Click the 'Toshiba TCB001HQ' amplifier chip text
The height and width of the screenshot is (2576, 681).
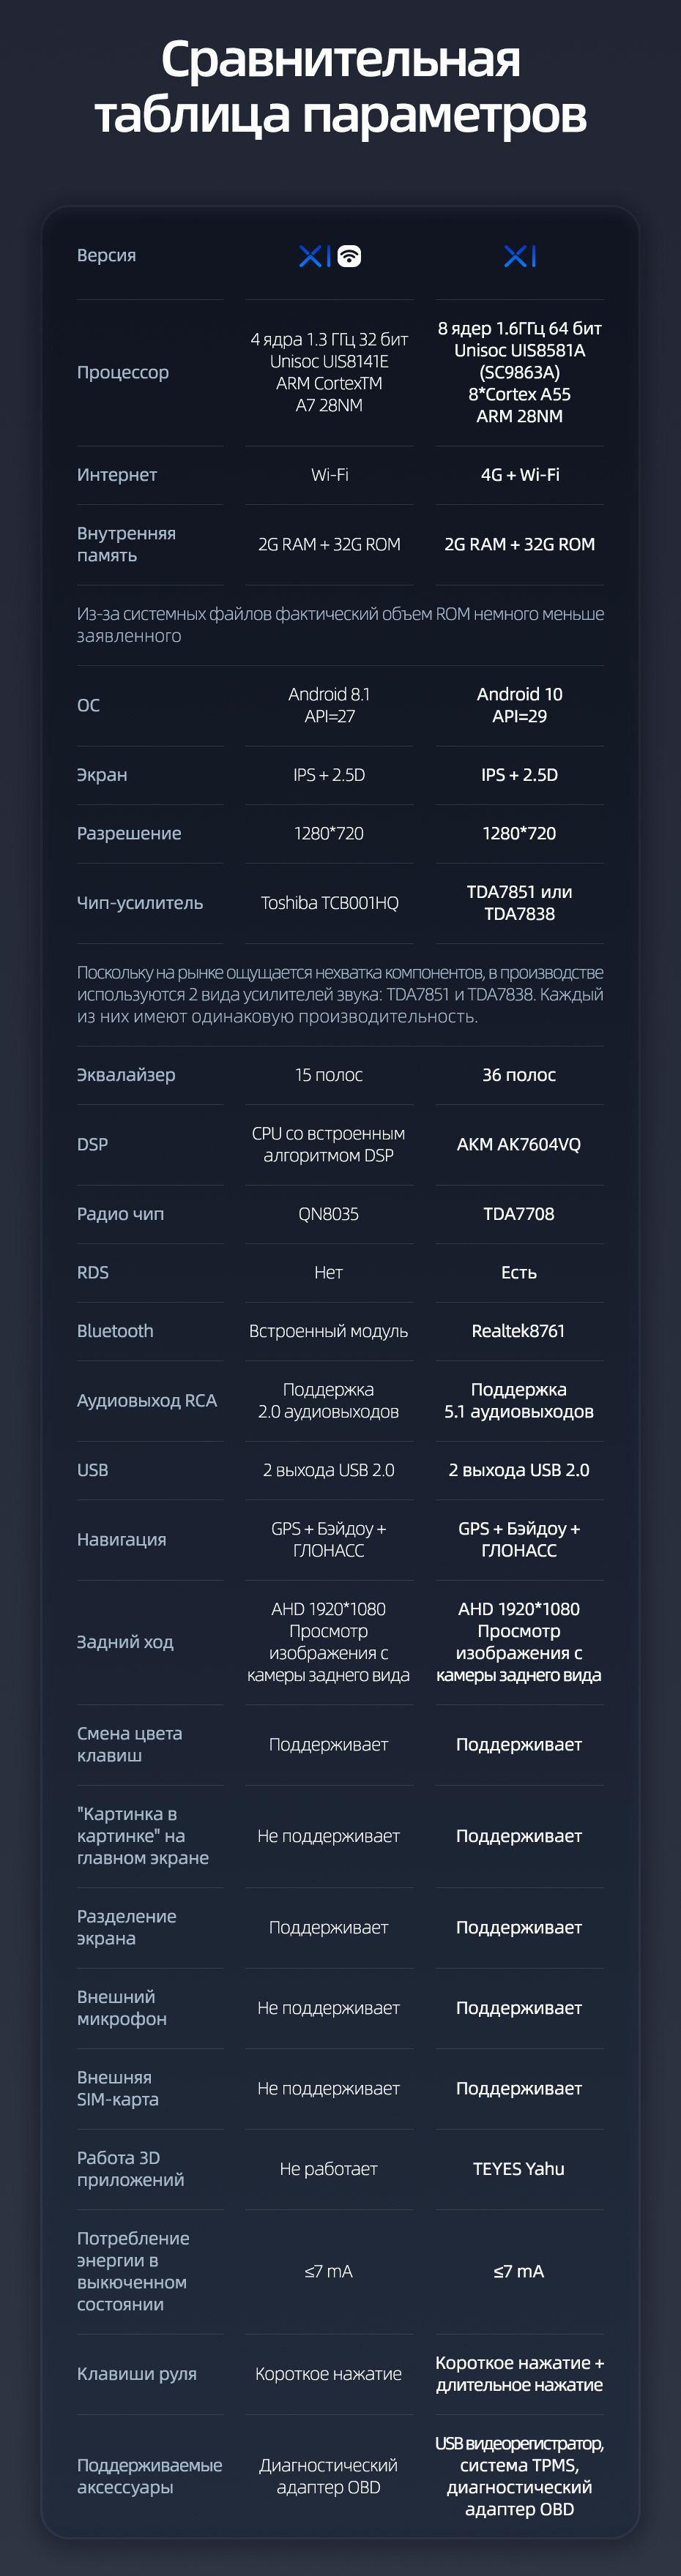point(329,903)
